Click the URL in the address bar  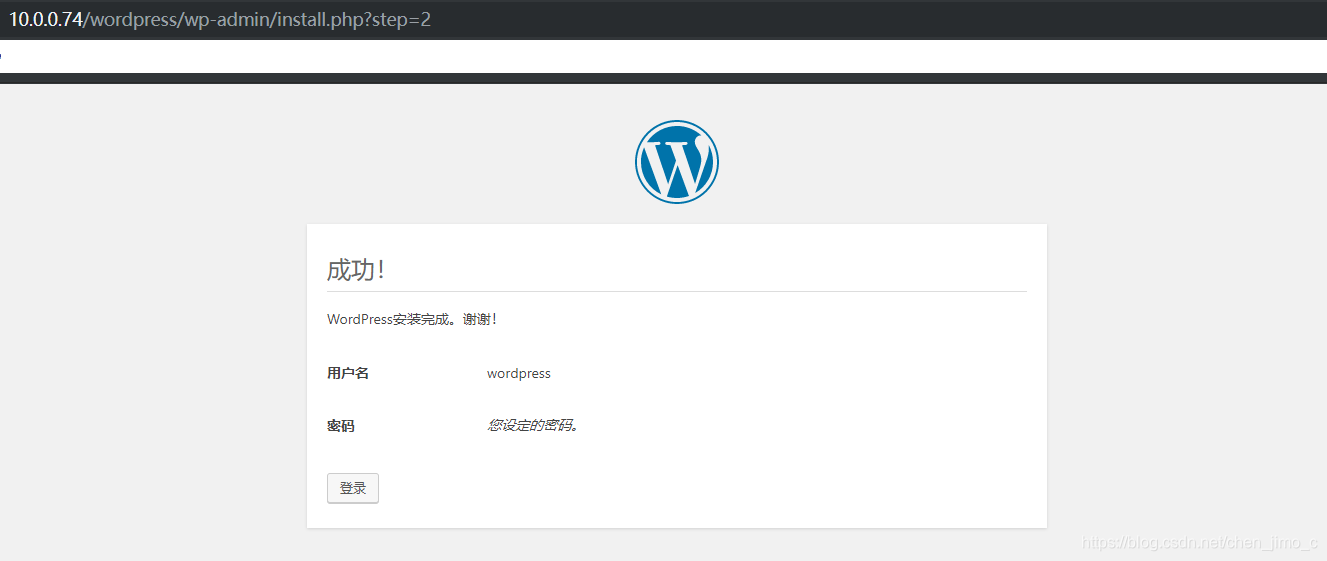[x=220, y=19]
